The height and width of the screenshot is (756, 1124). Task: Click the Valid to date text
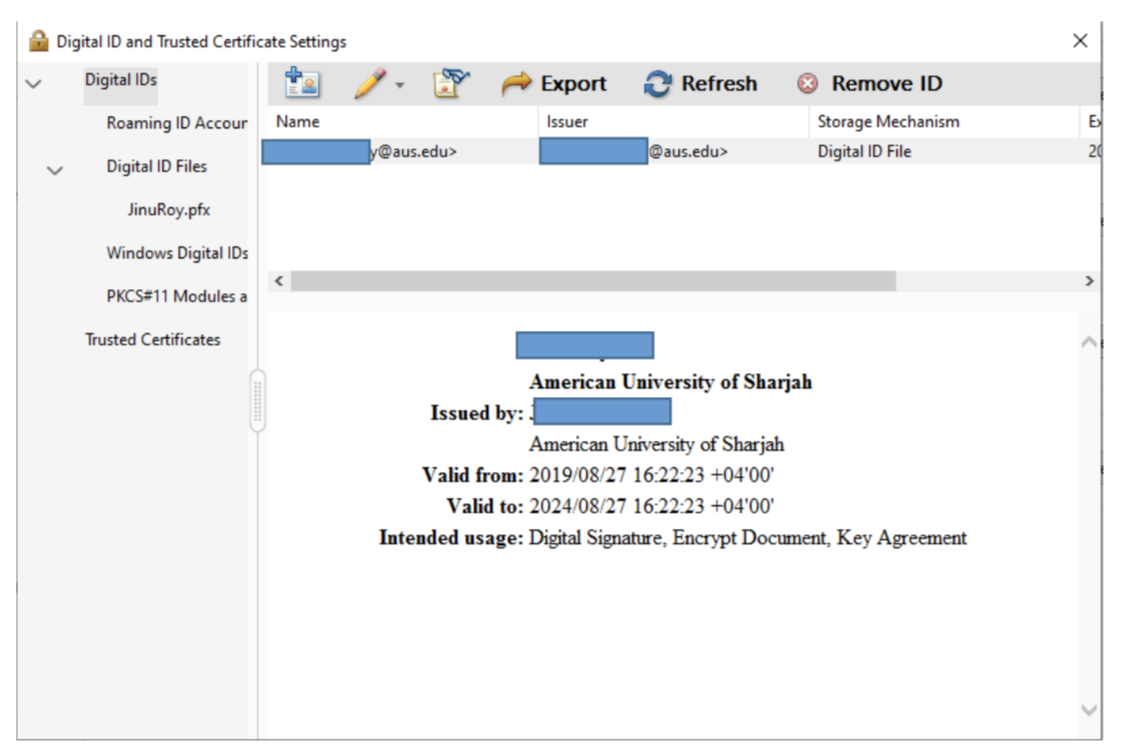point(652,507)
